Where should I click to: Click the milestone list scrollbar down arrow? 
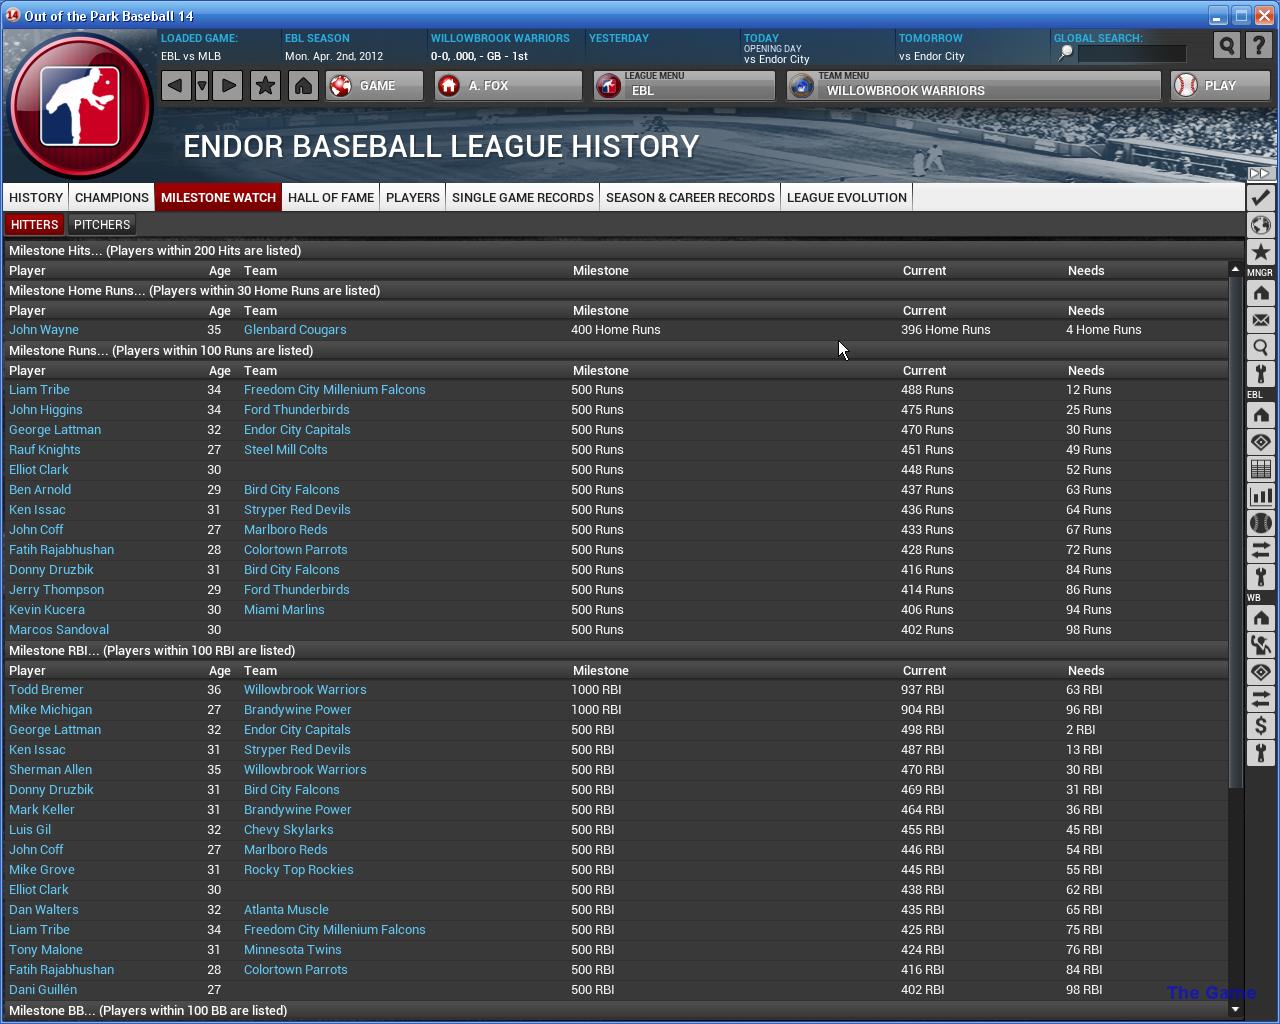click(x=1235, y=1009)
